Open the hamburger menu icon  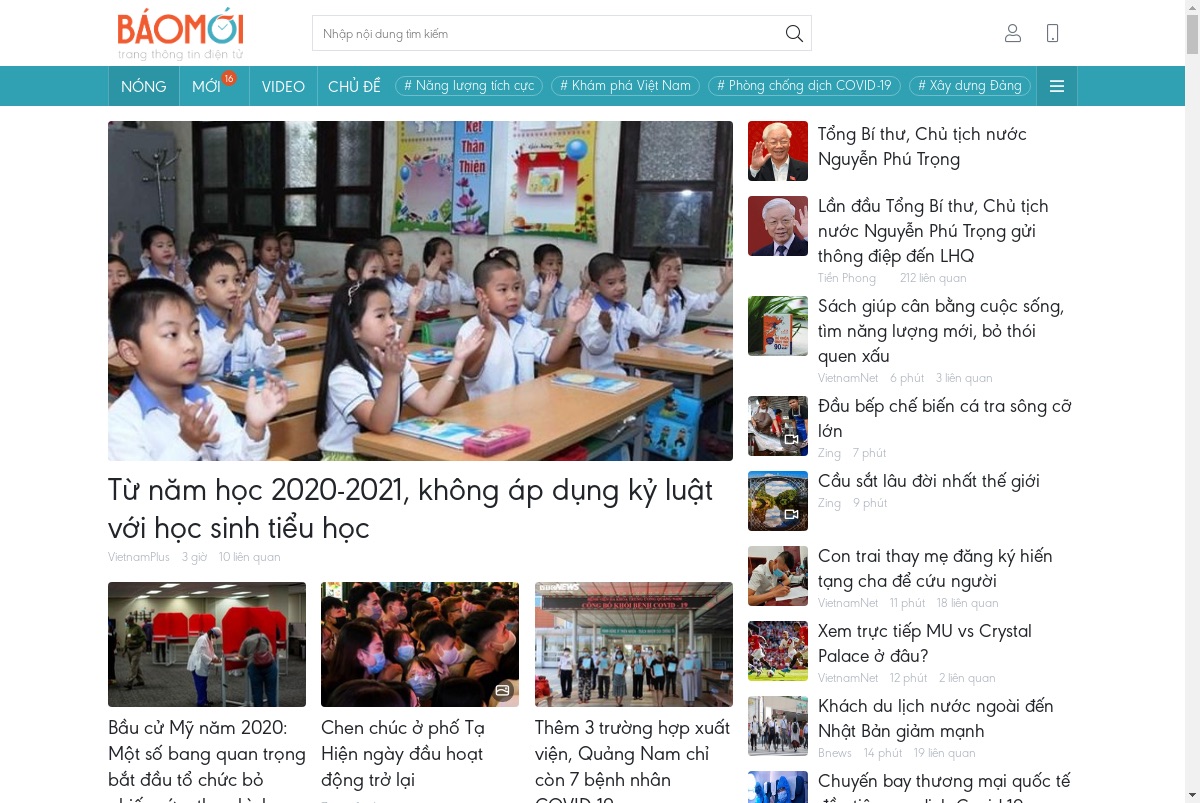click(1057, 86)
